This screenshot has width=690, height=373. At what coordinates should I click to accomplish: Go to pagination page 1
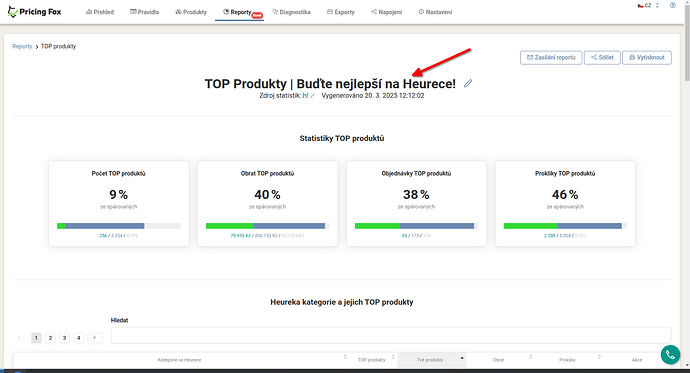(x=36, y=338)
